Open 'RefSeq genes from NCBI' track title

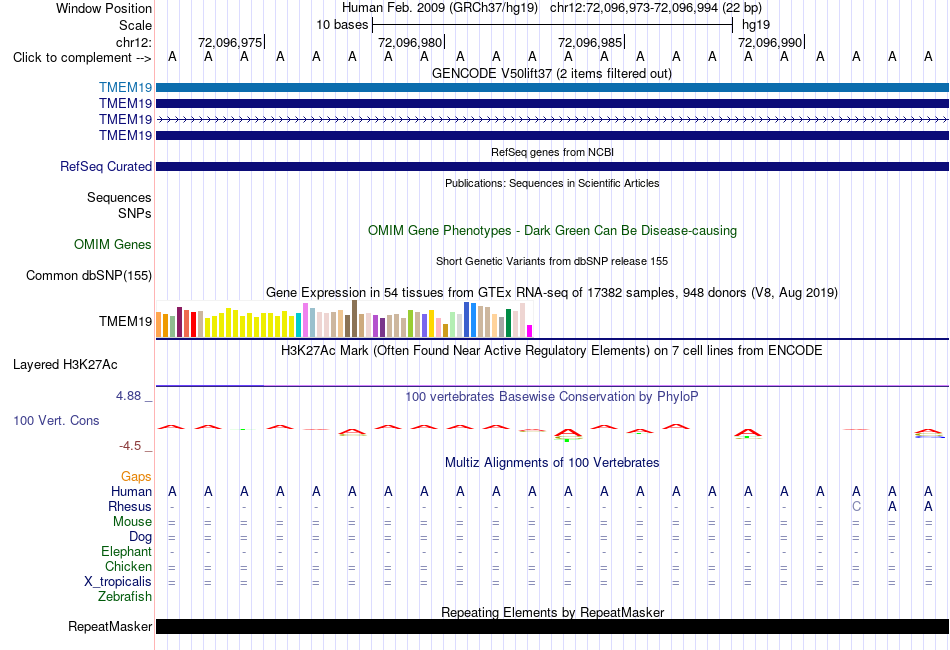[x=552, y=152]
